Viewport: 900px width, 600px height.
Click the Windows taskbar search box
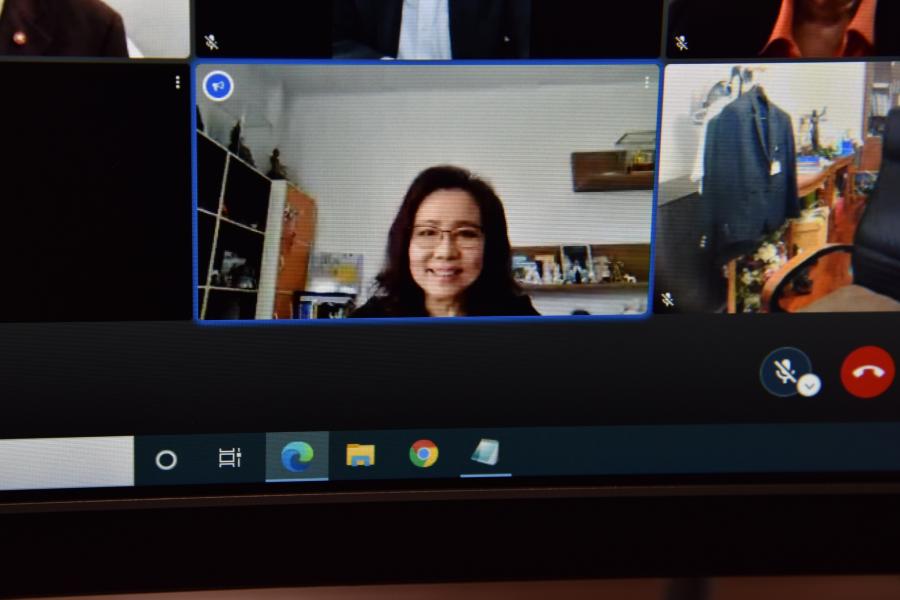(x=65, y=462)
